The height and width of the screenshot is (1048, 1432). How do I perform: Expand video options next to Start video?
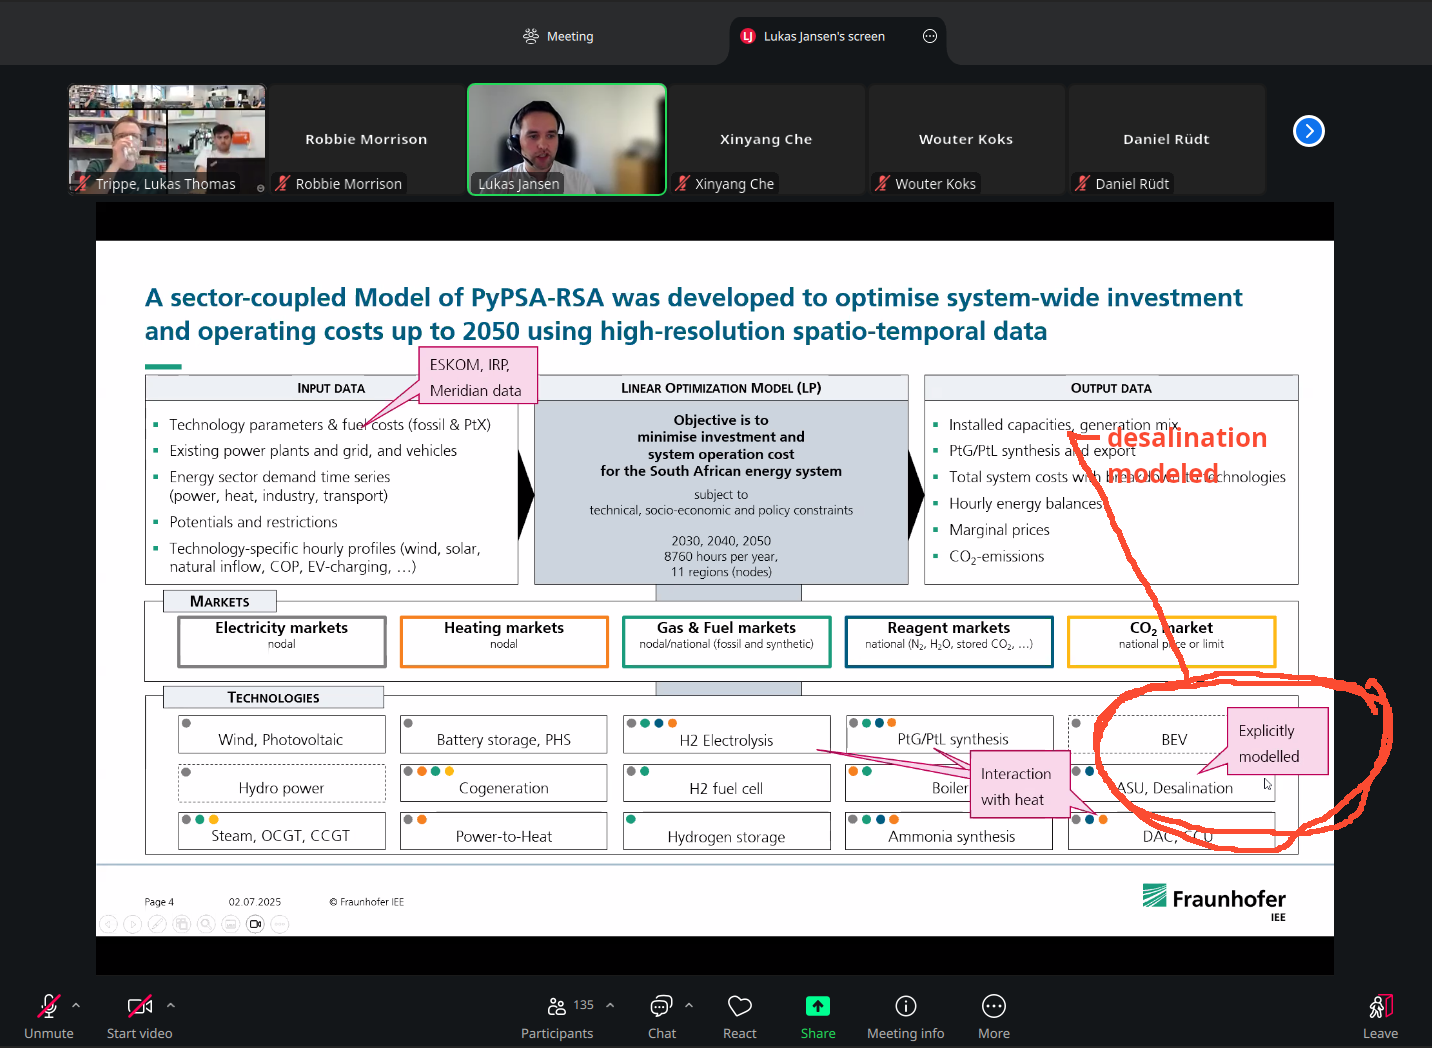171,1005
